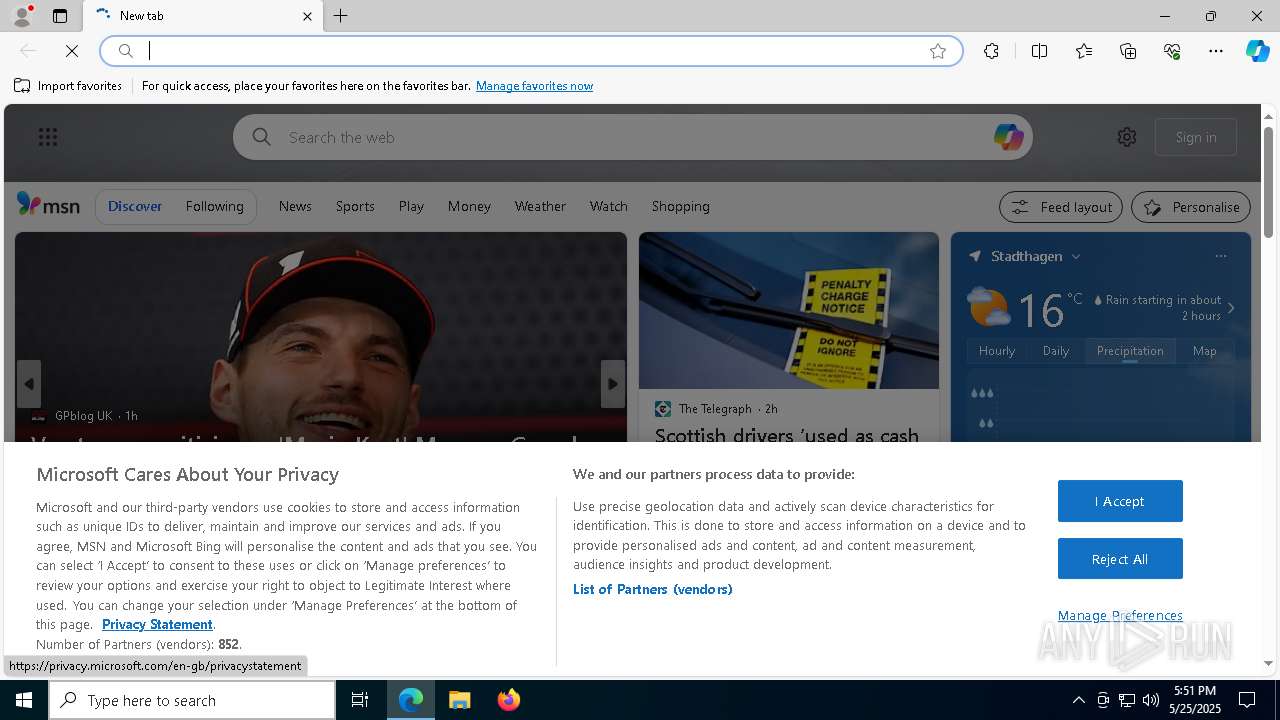This screenshot has height=720, width=1280.
Task: Select the Map weather tab
Action: click(1205, 351)
